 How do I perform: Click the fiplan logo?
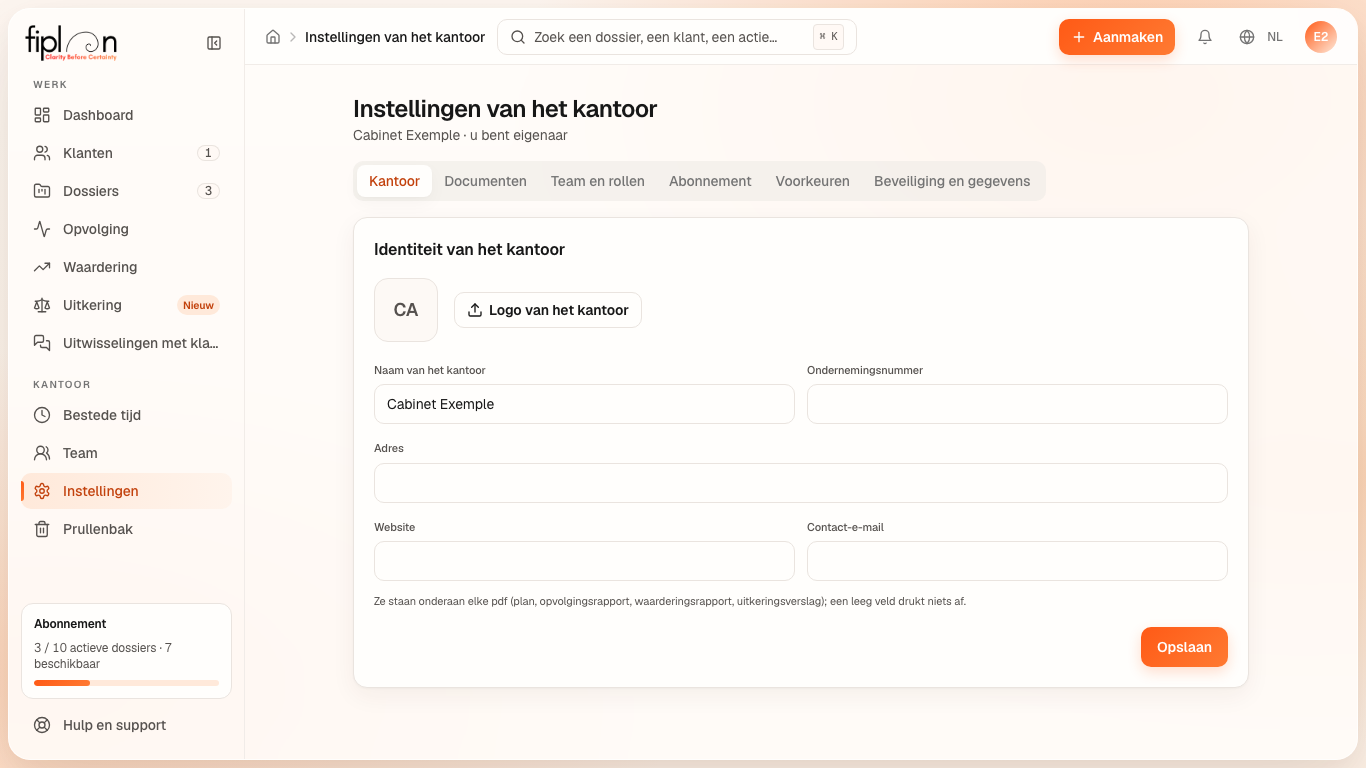click(71, 42)
